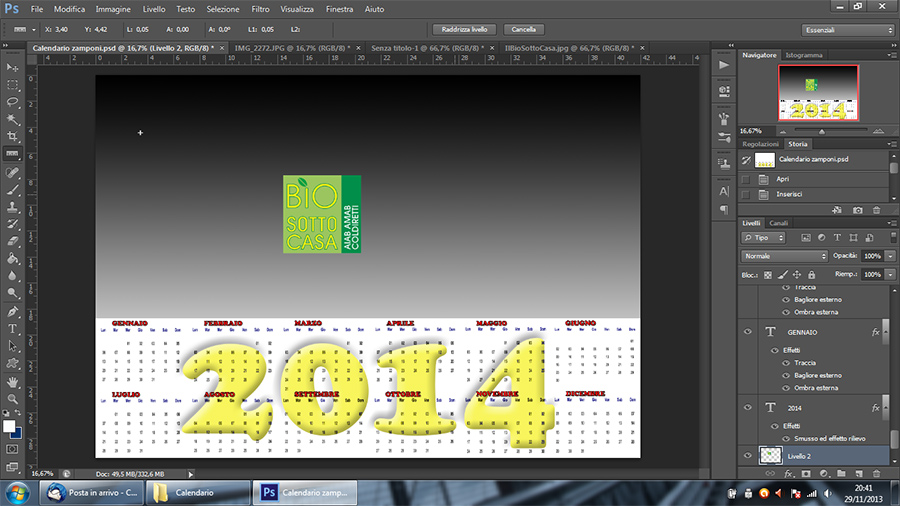
Task: Open the Filtro menu
Action: 259,8
